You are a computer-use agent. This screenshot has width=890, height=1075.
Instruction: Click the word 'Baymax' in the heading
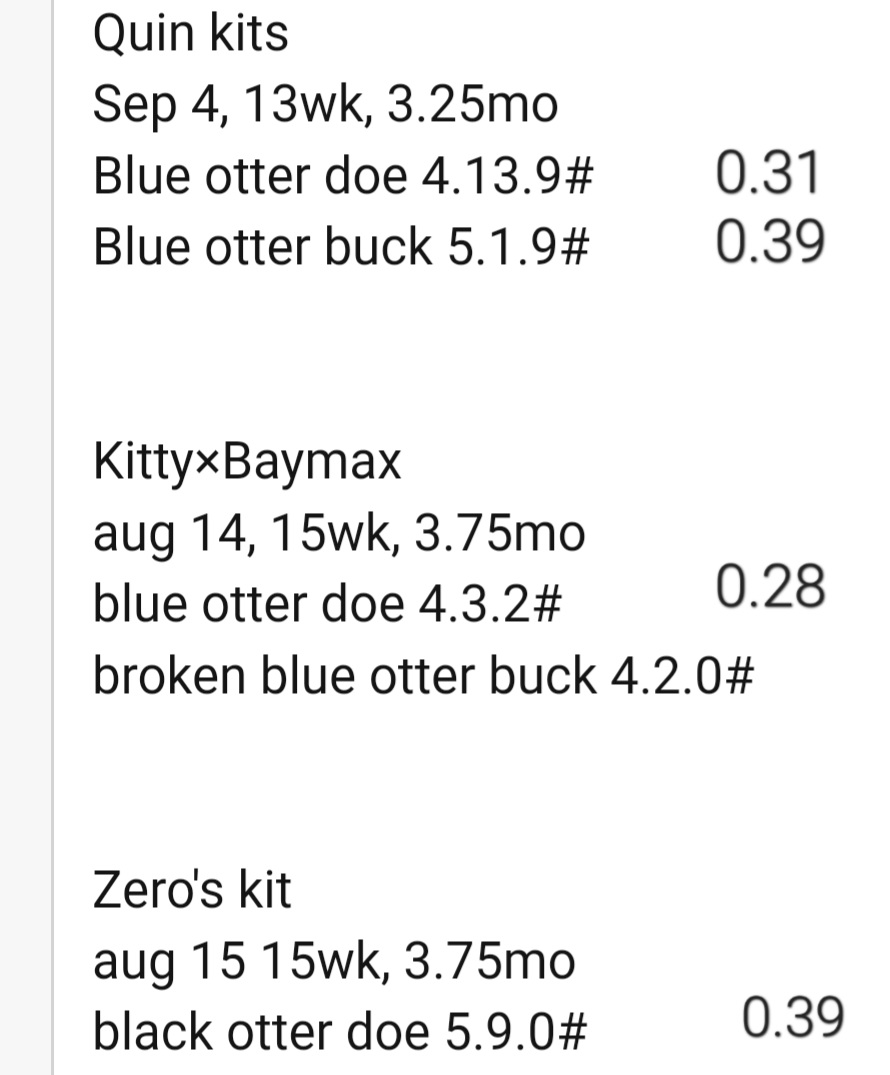point(312,461)
